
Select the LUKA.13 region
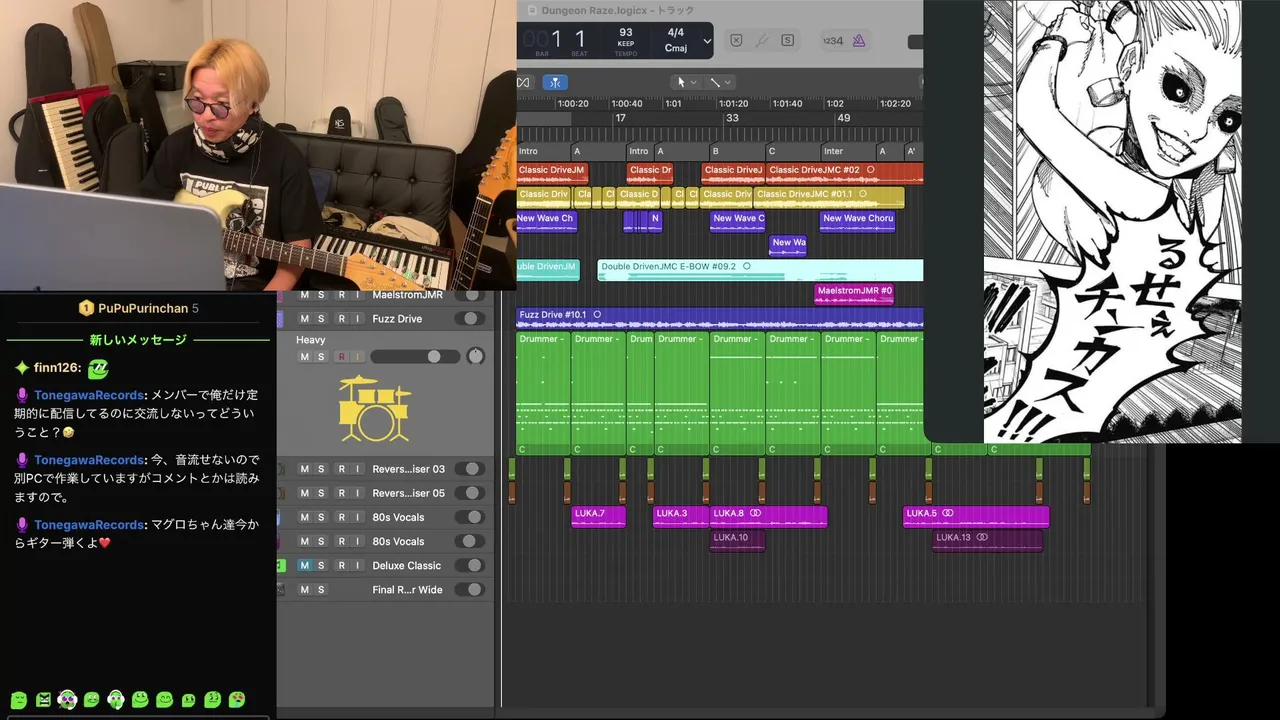pos(987,540)
